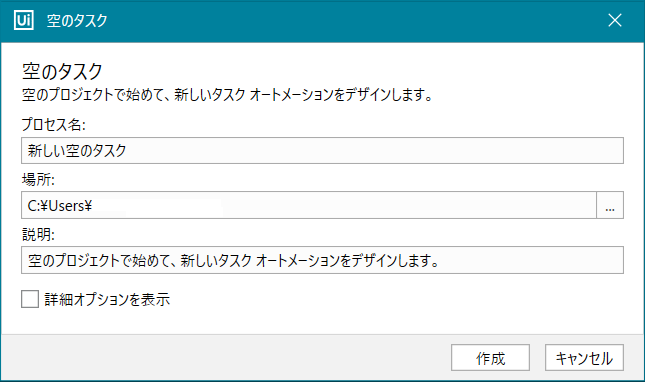Viewport: 646px width, 383px height.
Task: Enable the 詳細オプションを表示 checkbox
Action: click(30, 299)
